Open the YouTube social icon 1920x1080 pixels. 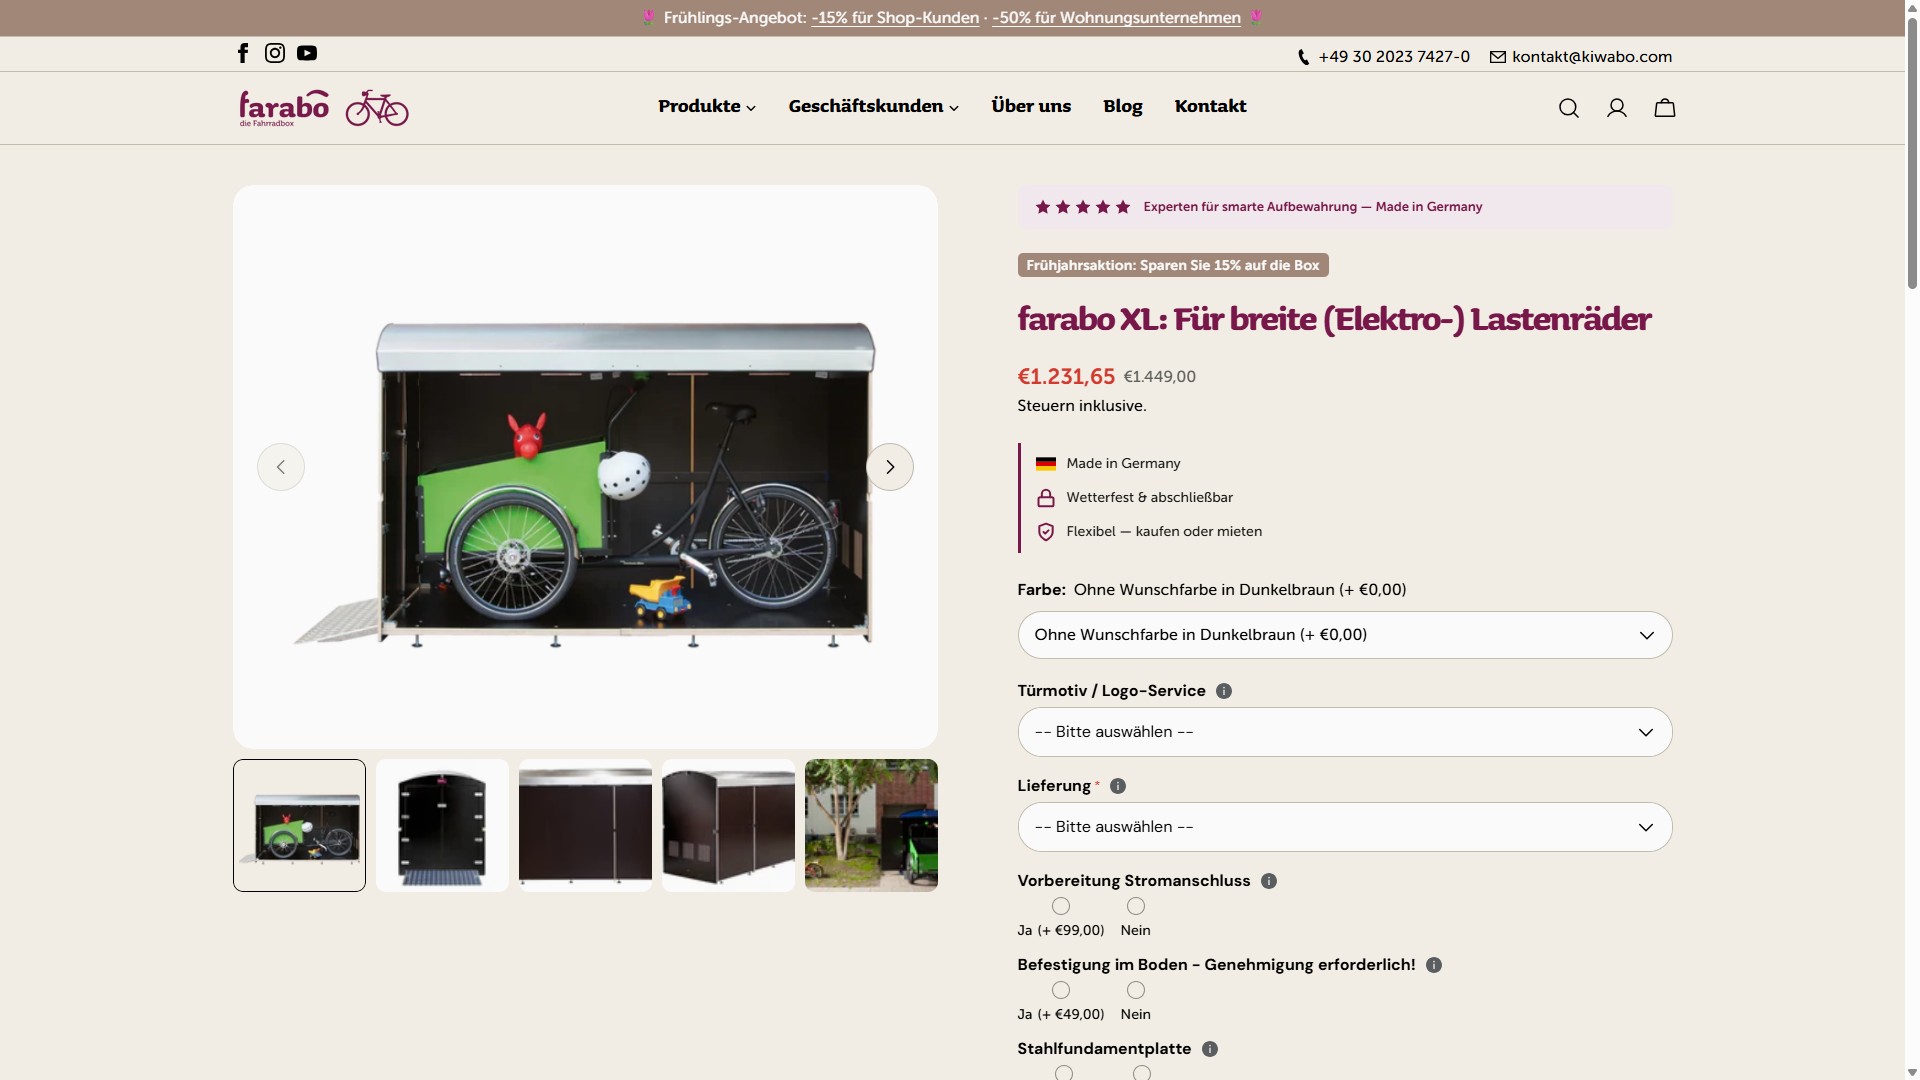tap(307, 53)
